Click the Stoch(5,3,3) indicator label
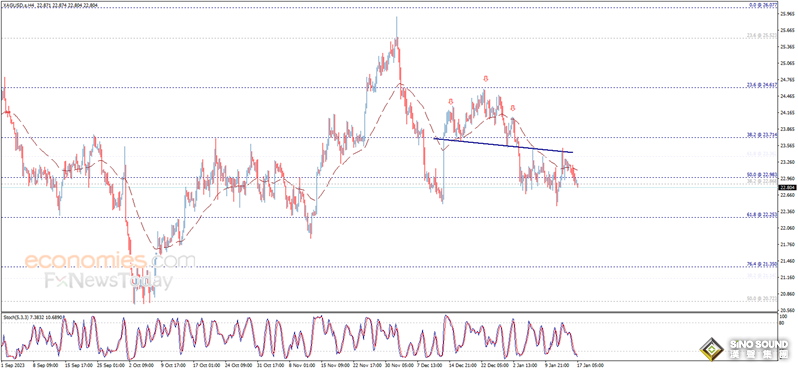The image size is (798, 371). (33, 317)
